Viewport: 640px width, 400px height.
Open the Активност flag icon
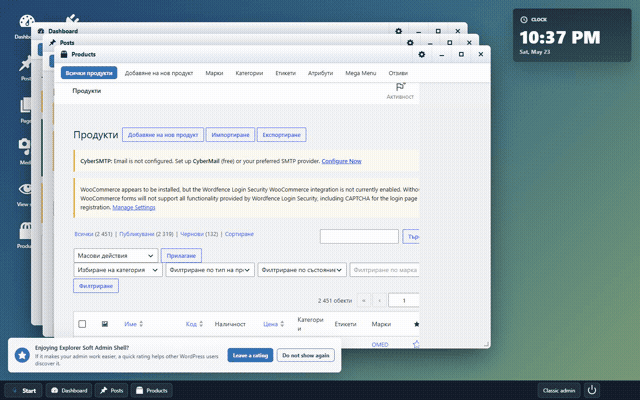(x=400, y=87)
